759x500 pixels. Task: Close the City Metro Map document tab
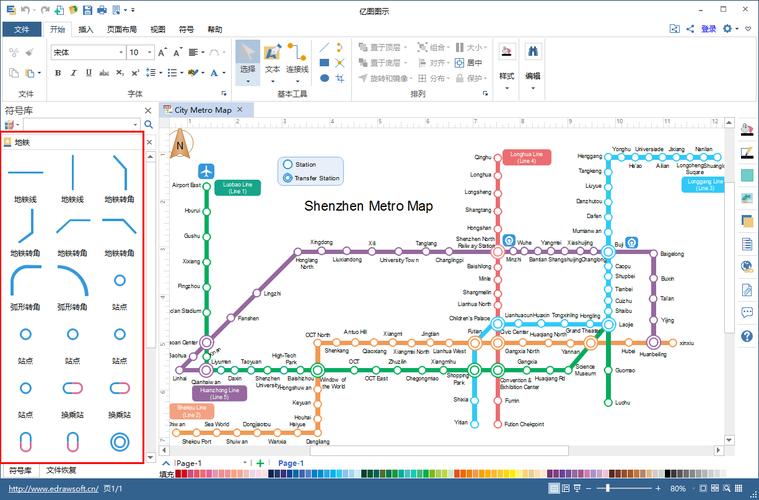pyautogui.click(x=240, y=110)
